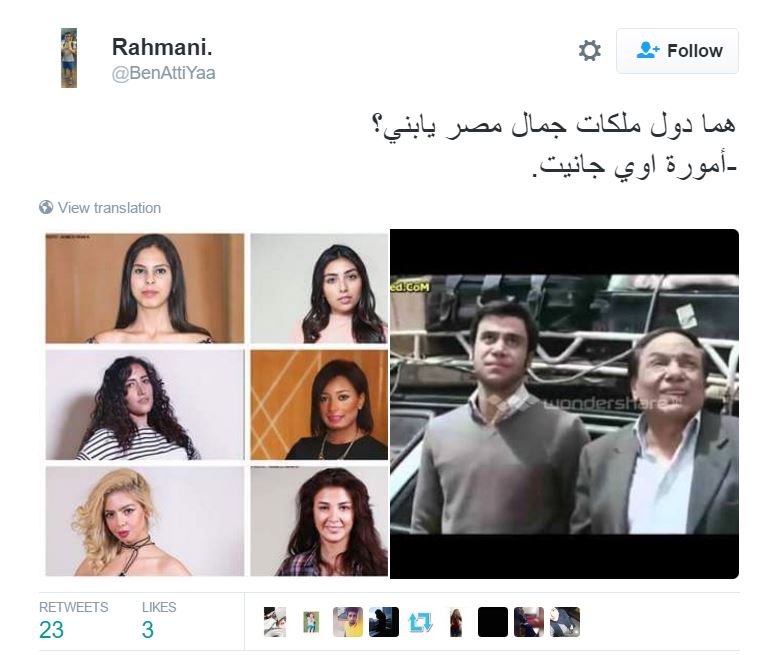
Task: Click the Arabic tweet text
Action: pos(555,145)
